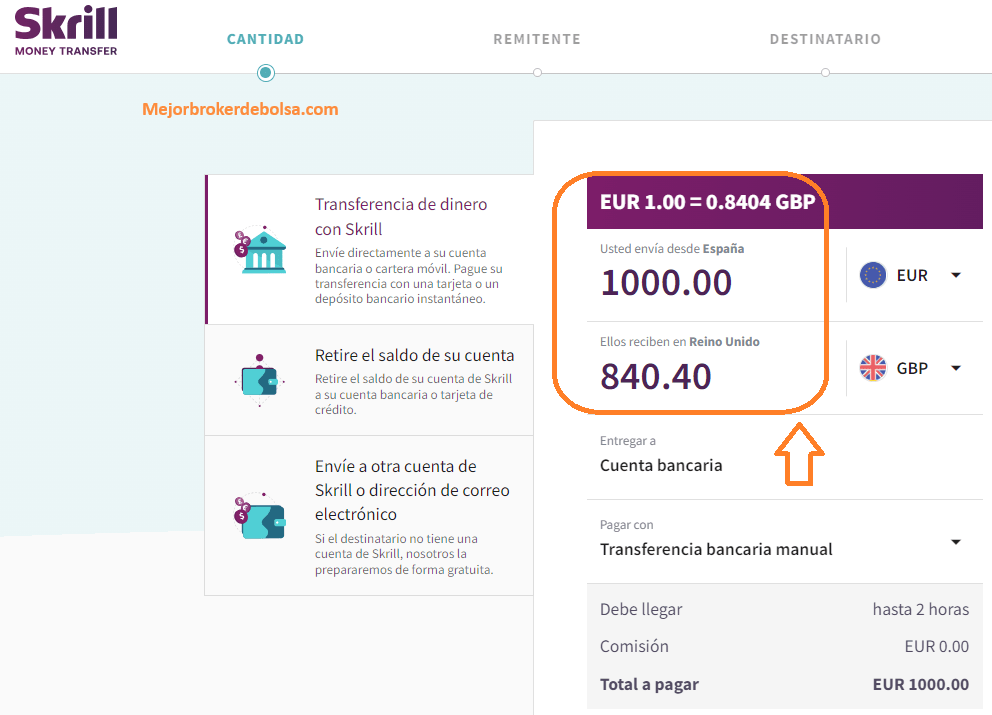Select the Destinatario step marker
Viewport: 992px width, 715px height.
click(825, 73)
